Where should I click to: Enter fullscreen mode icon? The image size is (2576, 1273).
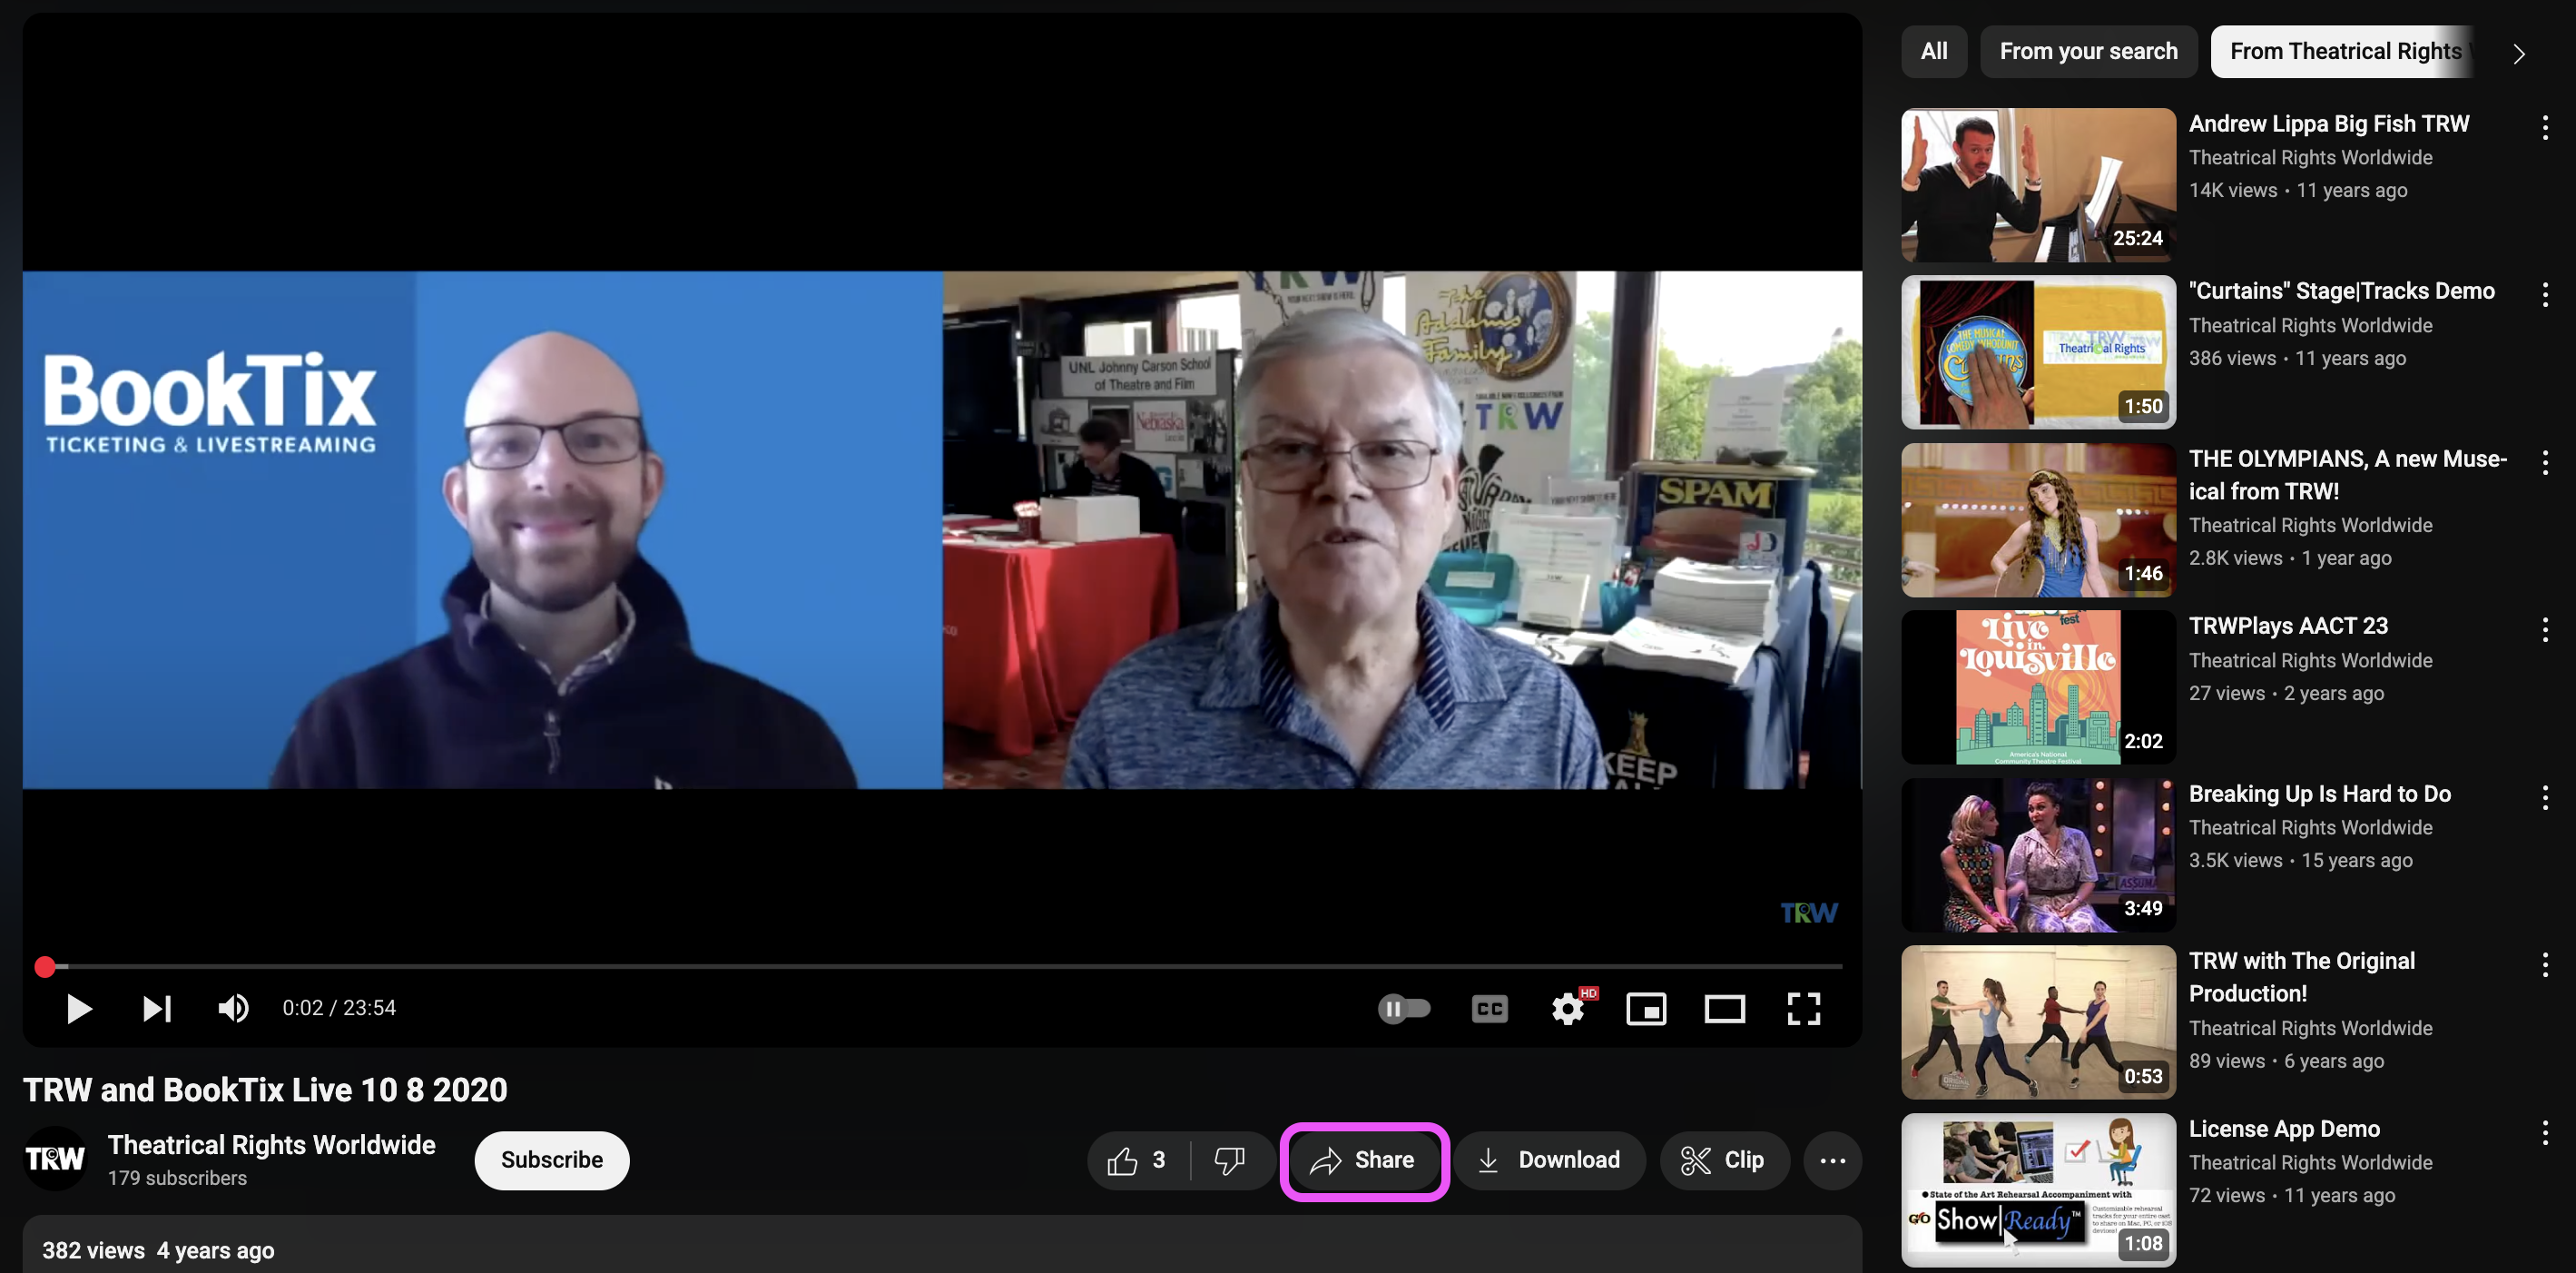click(1803, 1009)
